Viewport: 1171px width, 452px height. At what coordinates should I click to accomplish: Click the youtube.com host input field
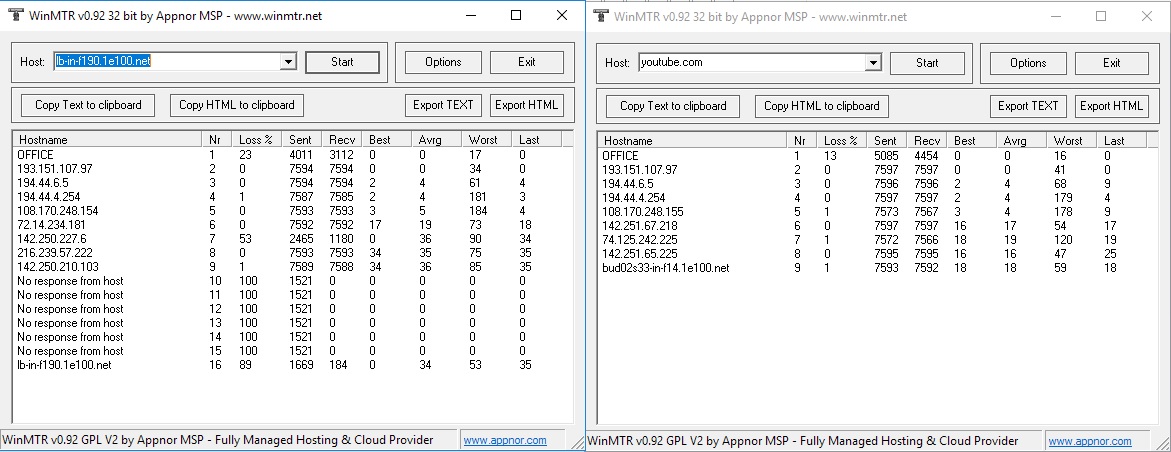coord(750,62)
